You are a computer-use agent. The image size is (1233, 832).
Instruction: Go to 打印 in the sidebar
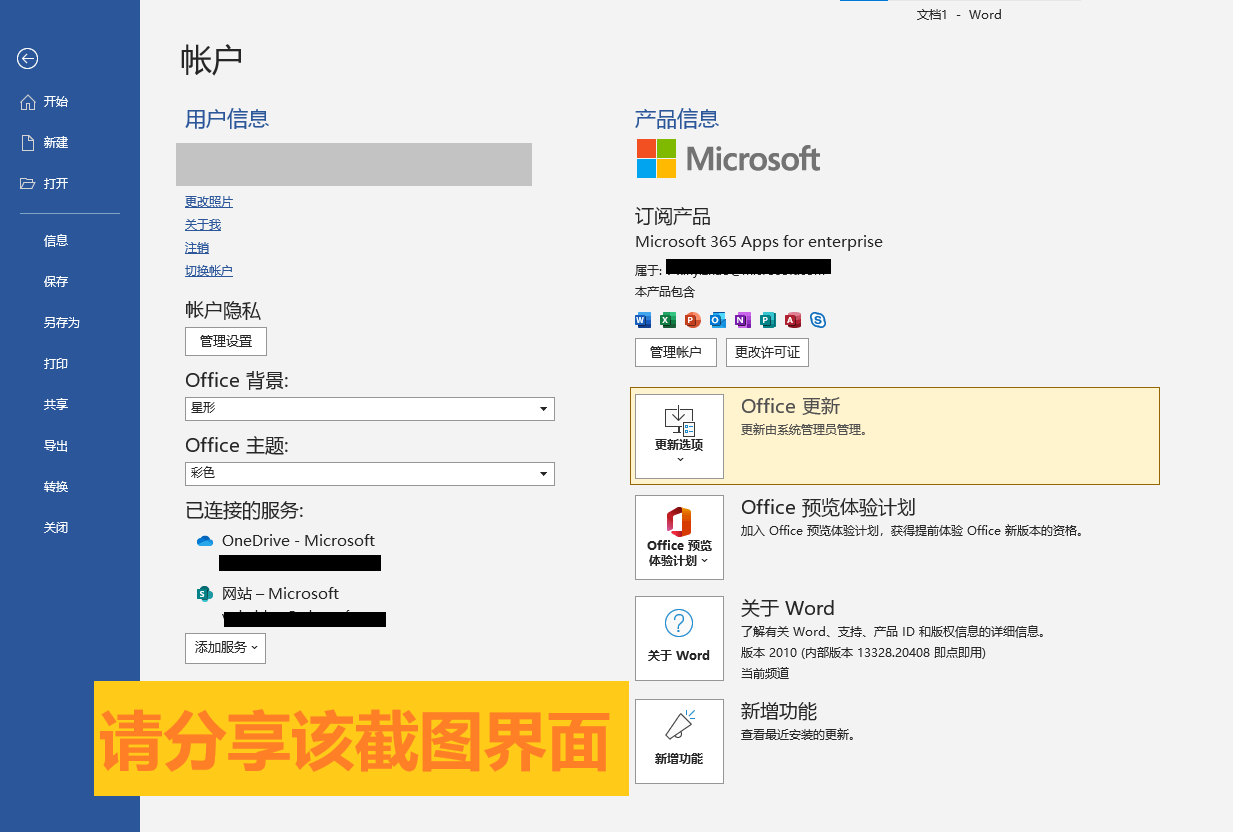pos(56,364)
